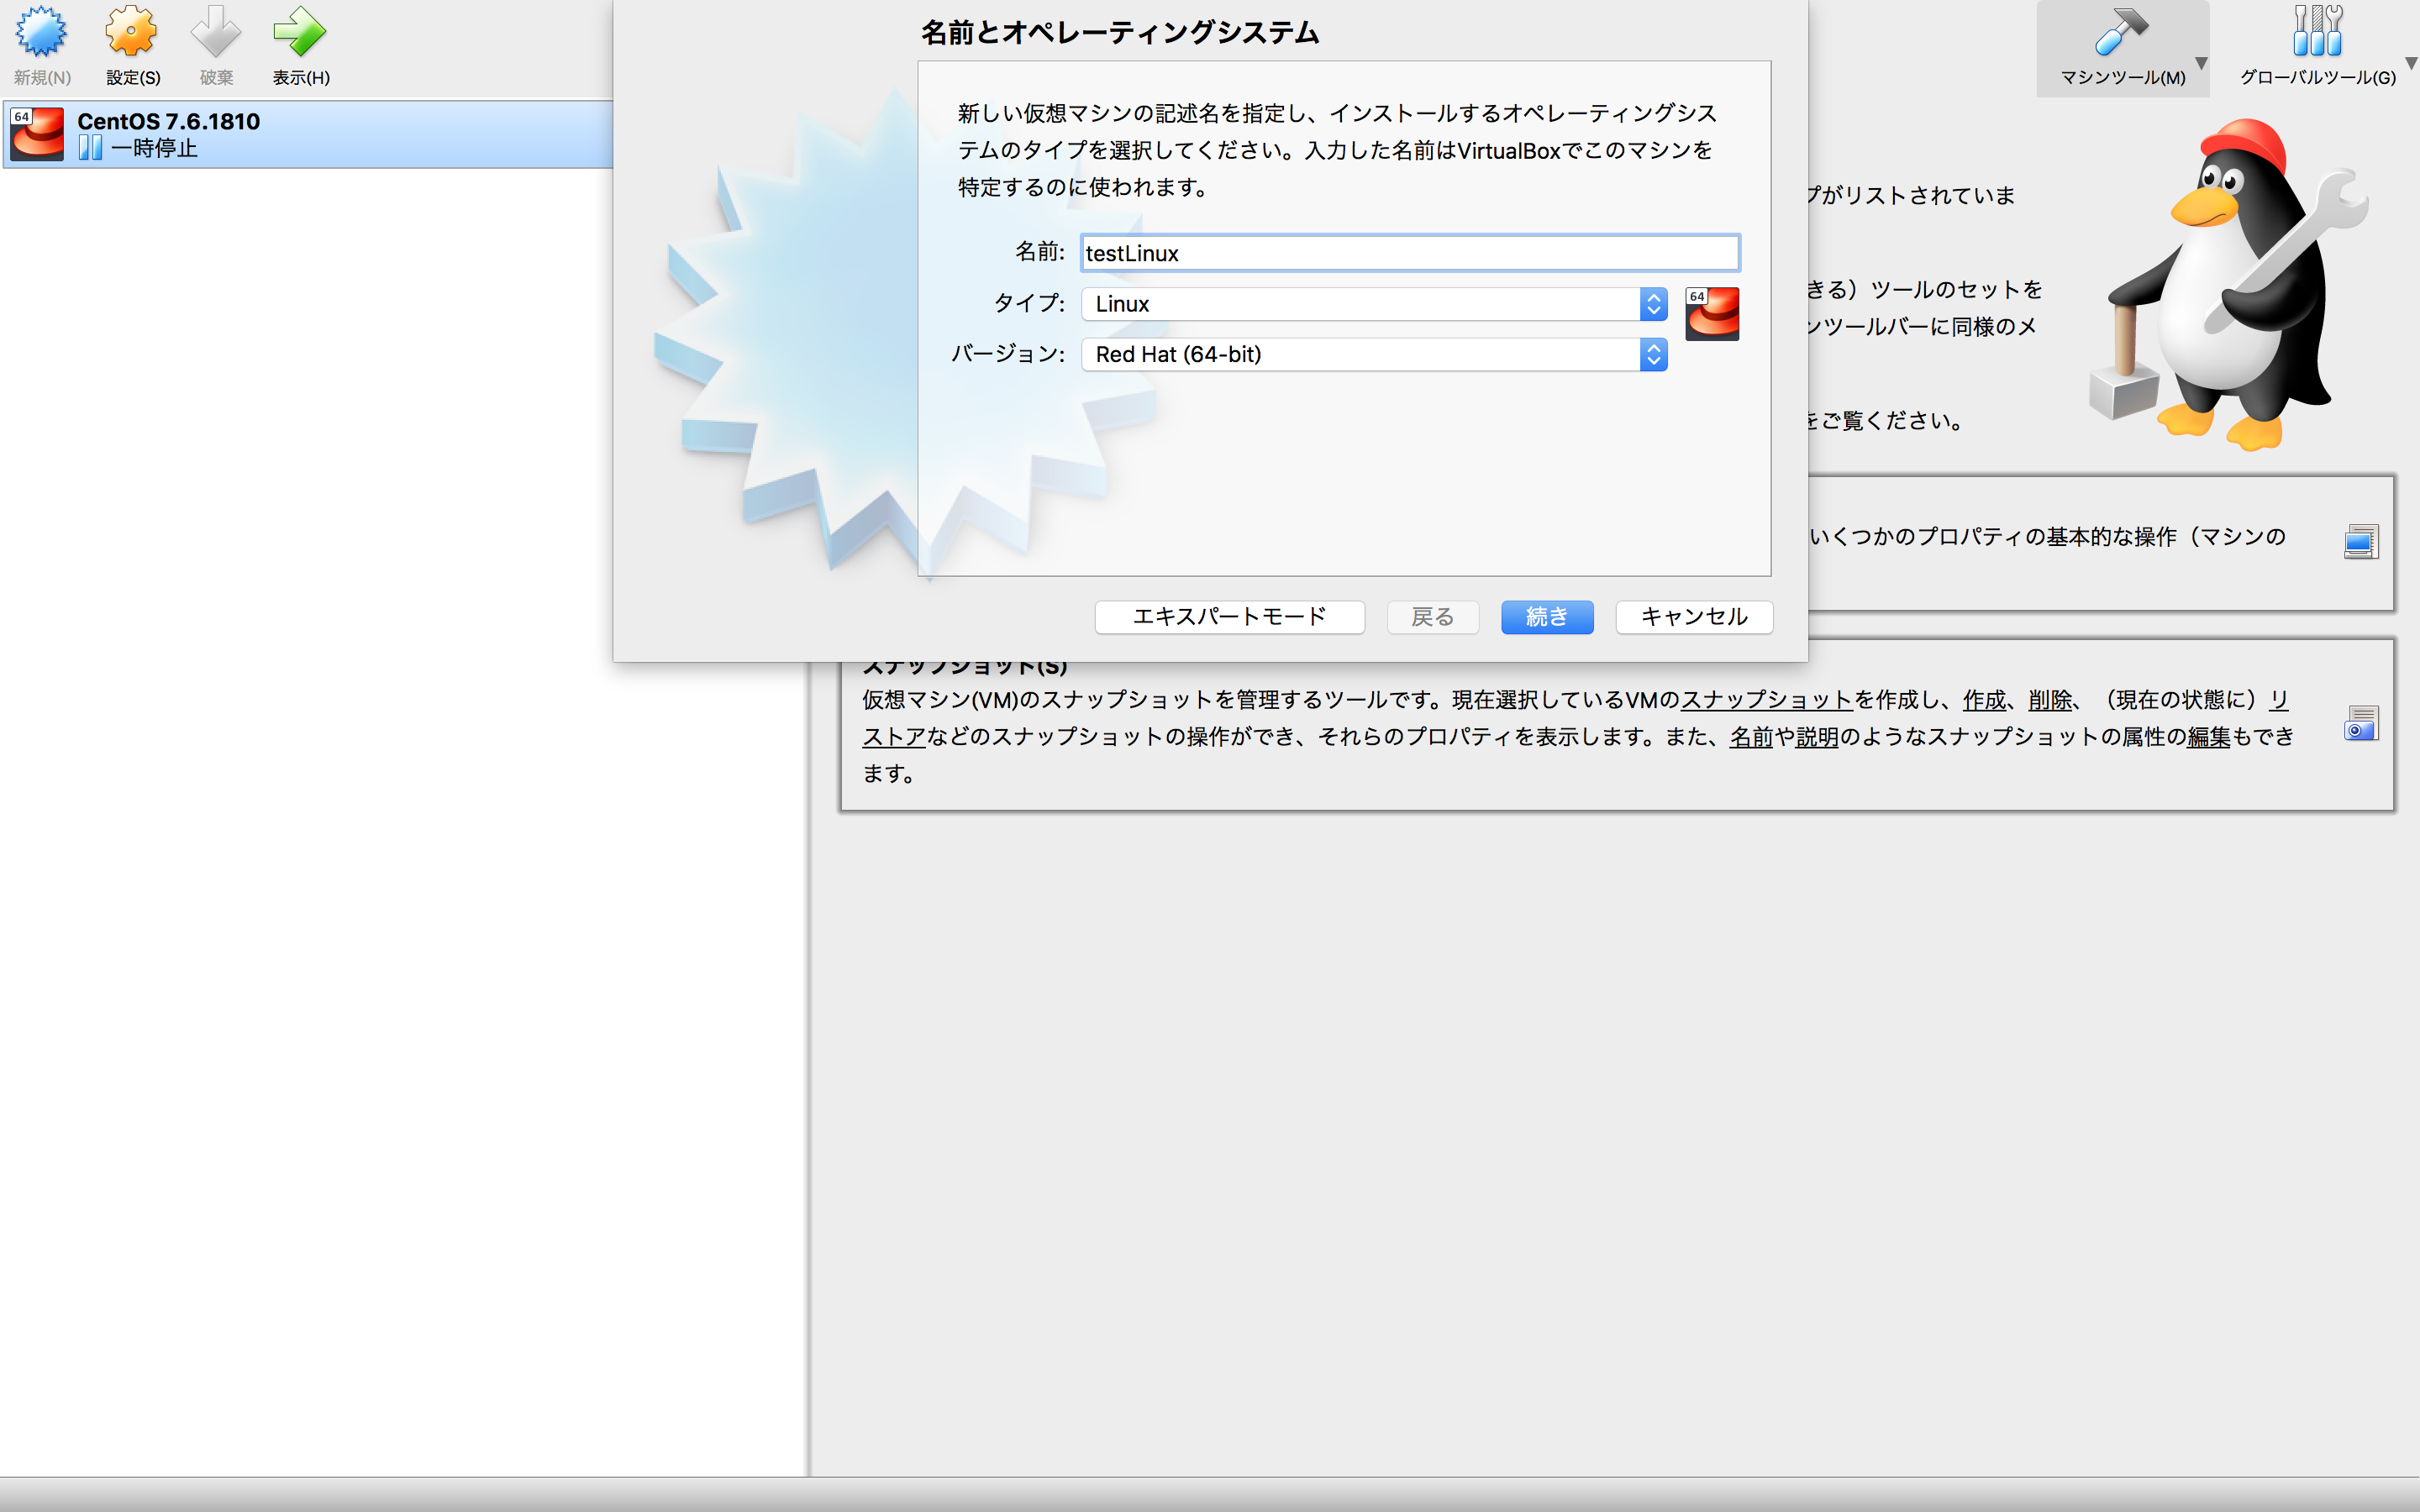
Task: Click the 名前 link in snapshot description
Action: [x=1751, y=737]
